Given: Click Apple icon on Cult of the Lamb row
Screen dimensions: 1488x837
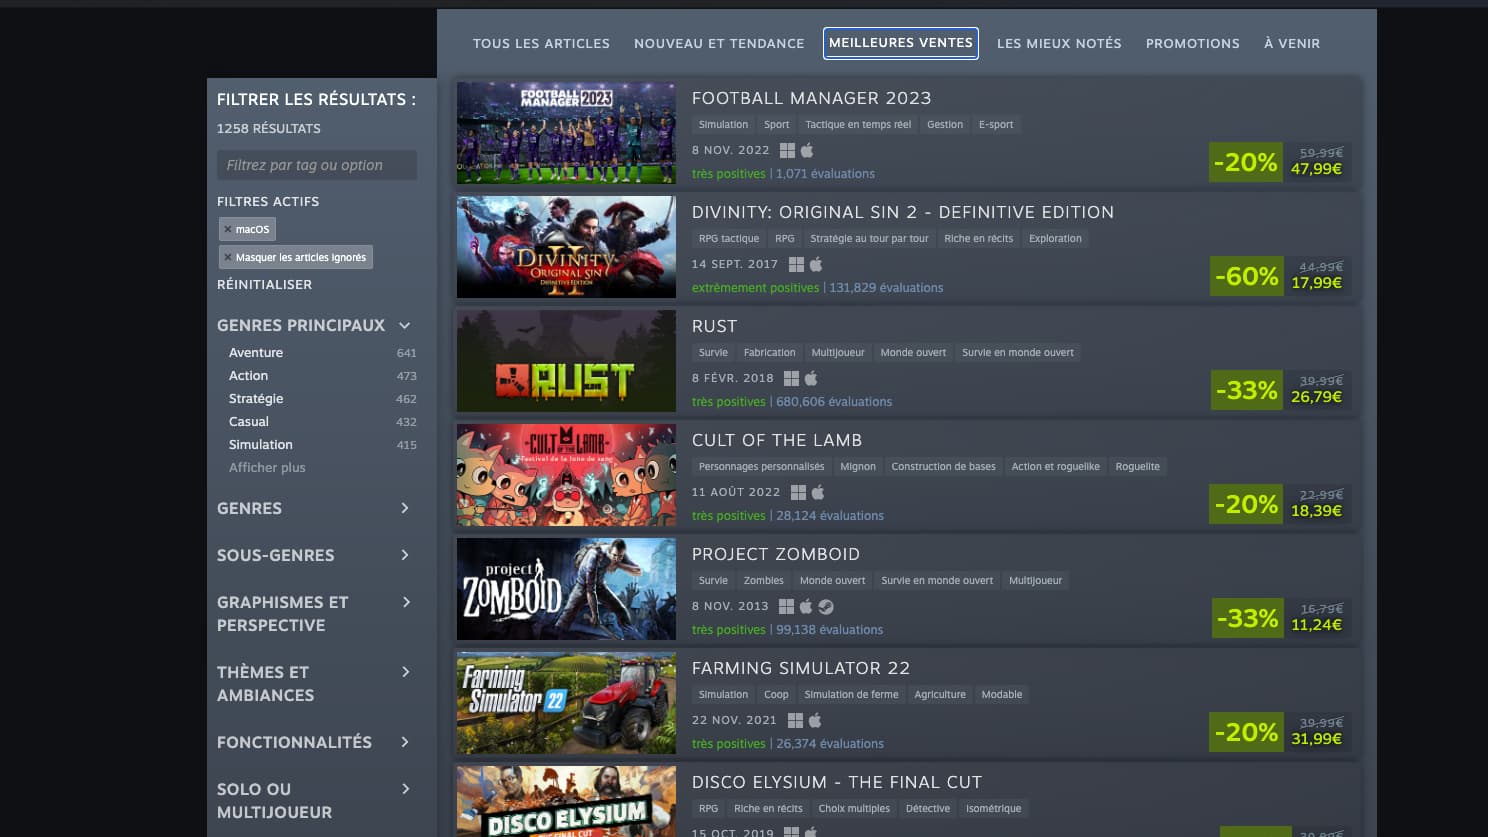Looking at the screenshot, I should 818,492.
